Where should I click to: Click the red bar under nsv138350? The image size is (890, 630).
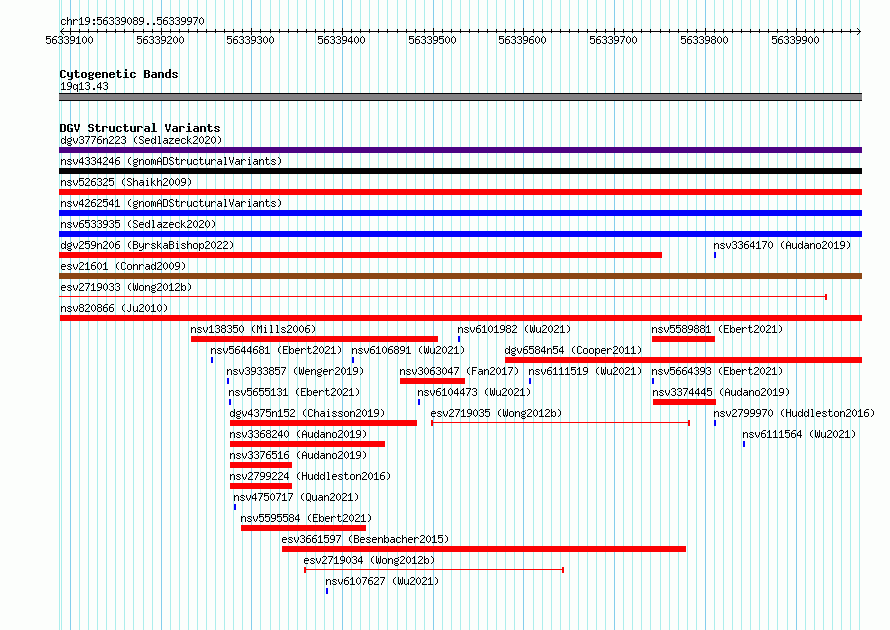click(314, 339)
